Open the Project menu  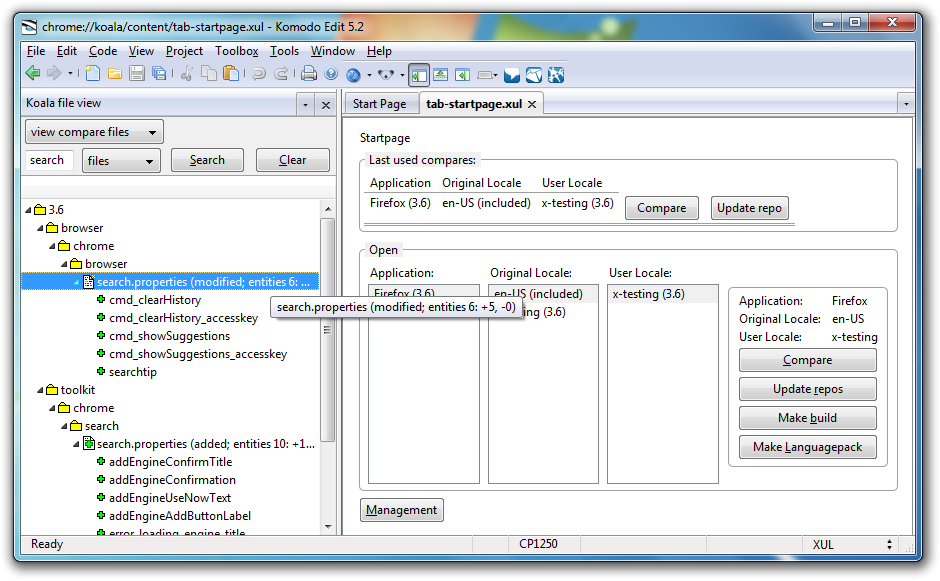click(x=184, y=51)
